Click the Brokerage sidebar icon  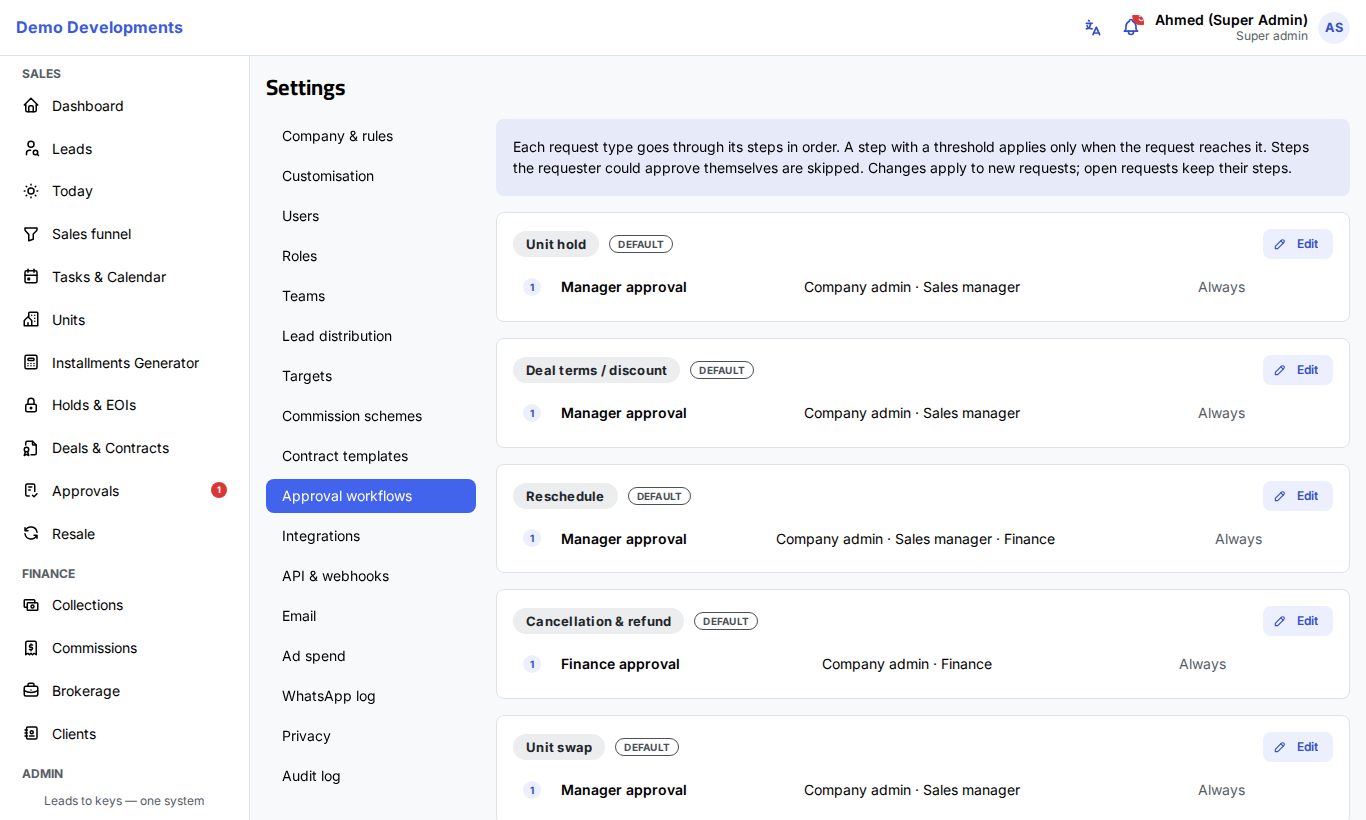click(x=31, y=691)
